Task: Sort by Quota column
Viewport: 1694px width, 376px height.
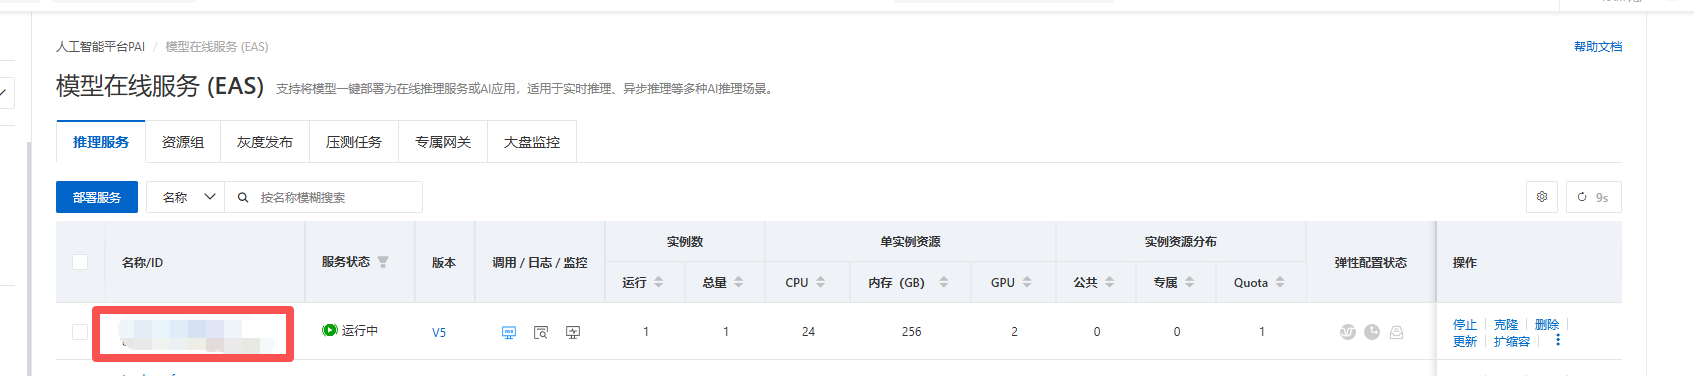Action: pos(1280,283)
